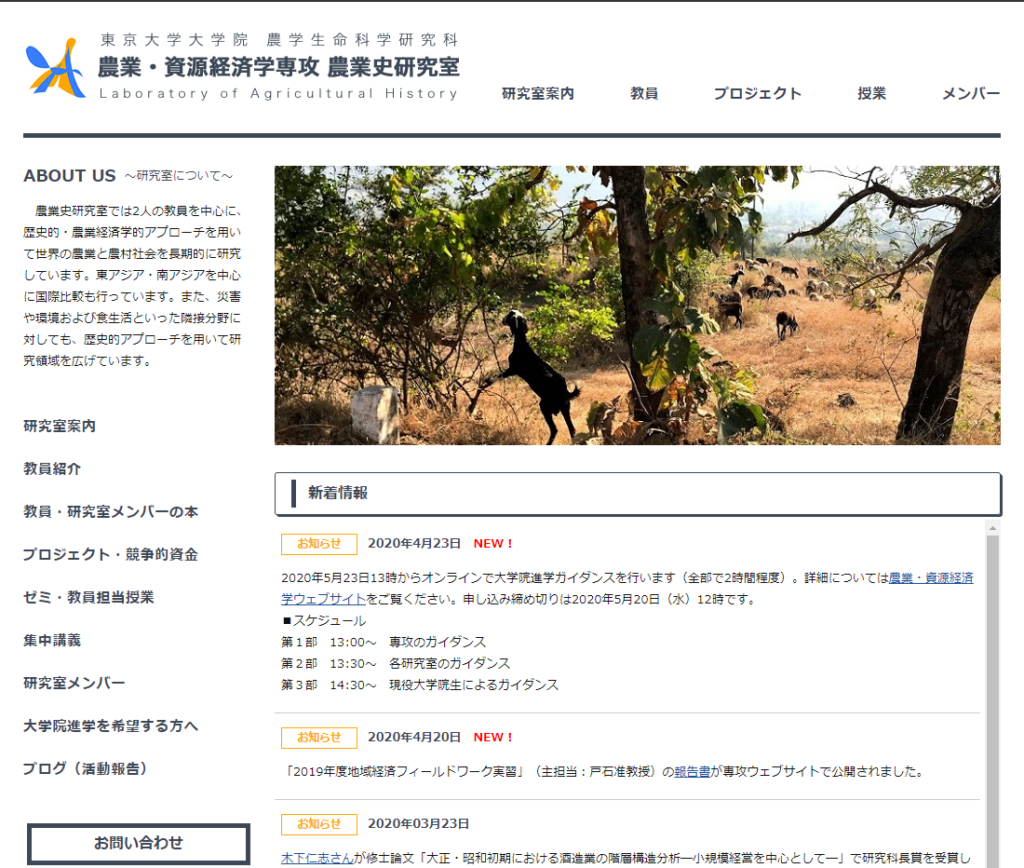Click the お問い合わせ contact button
This screenshot has height=868, width=1024.
(x=138, y=843)
